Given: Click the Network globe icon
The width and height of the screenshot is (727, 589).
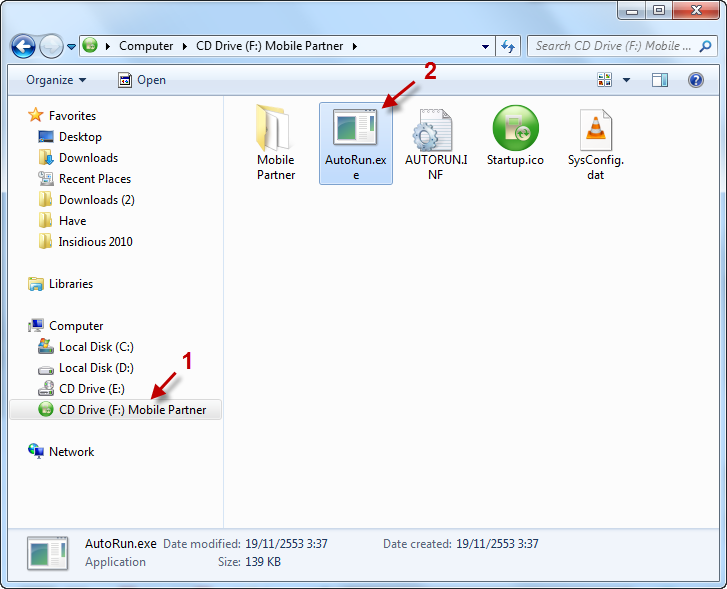Looking at the screenshot, I should pyautogui.click(x=36, y=450).
